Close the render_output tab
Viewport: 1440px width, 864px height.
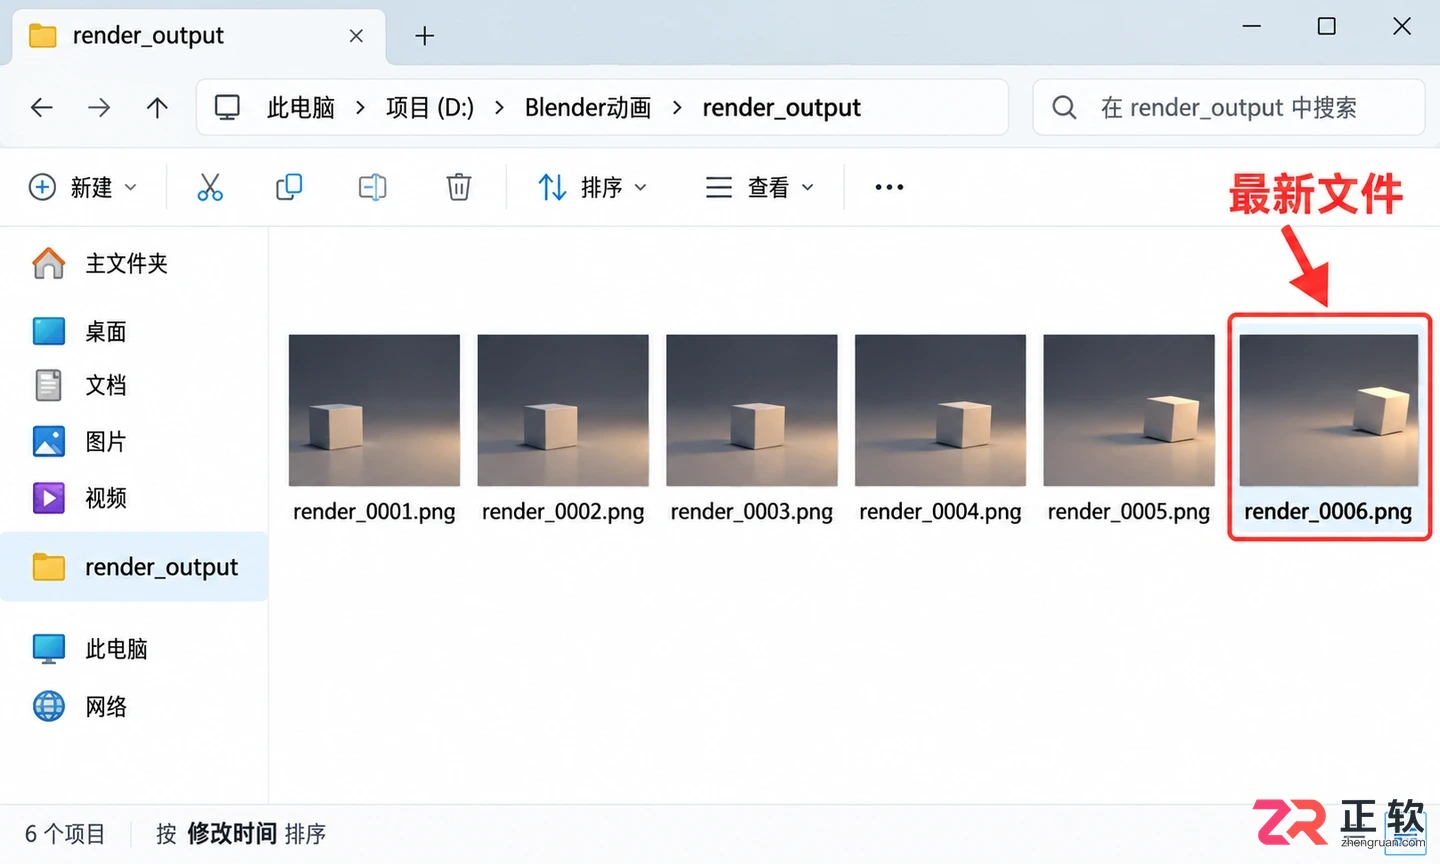click(x=356, y=36)
